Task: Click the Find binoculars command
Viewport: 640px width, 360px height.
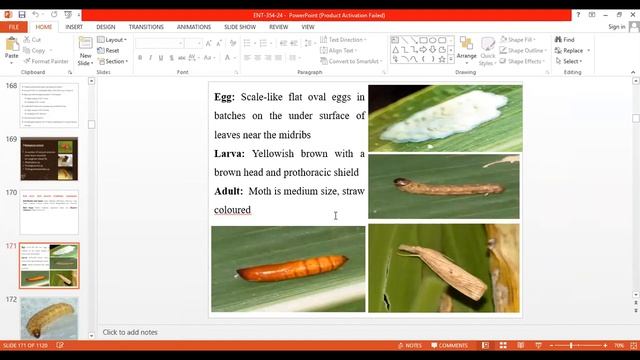Action: coord(565,40)
